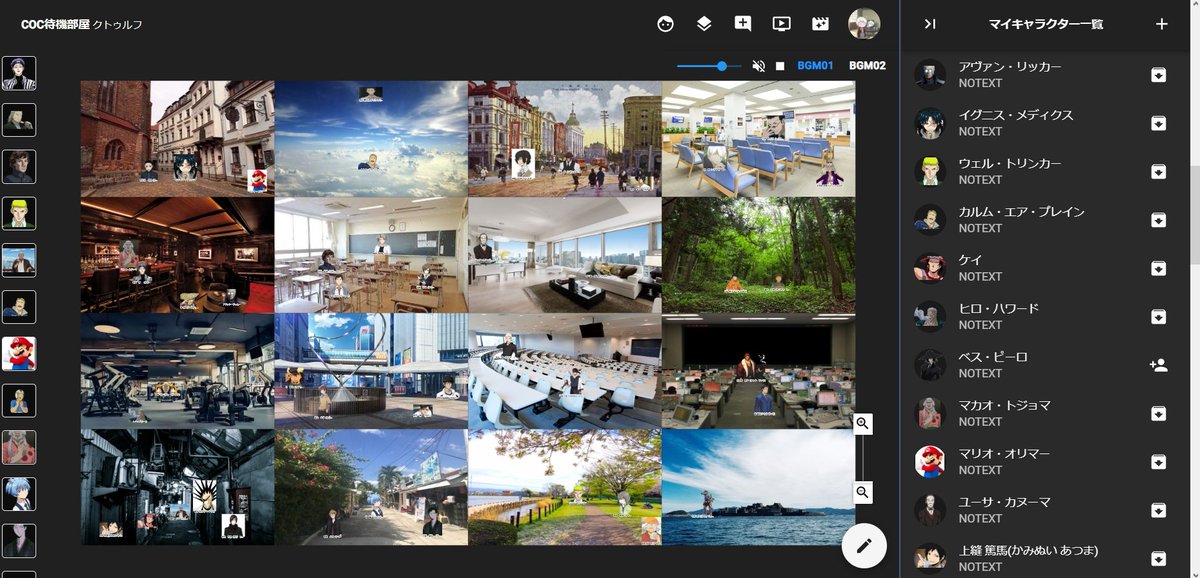Image resolution: width=1200 pixels, height=578 pixels.
Task: Select the BGM01 track
Action: tap(815, 66)
